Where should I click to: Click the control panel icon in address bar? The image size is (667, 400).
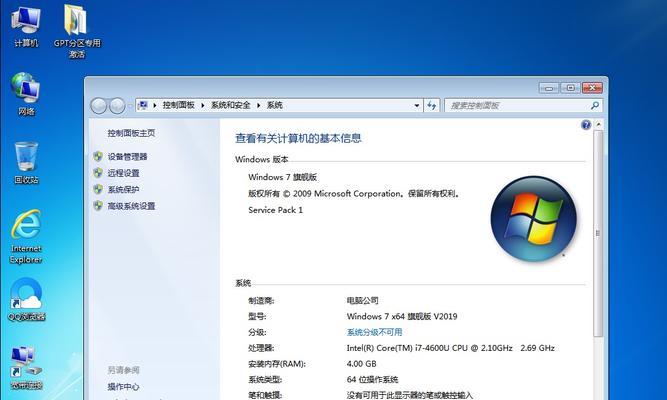pyautogui.click(x=143, y=105)
